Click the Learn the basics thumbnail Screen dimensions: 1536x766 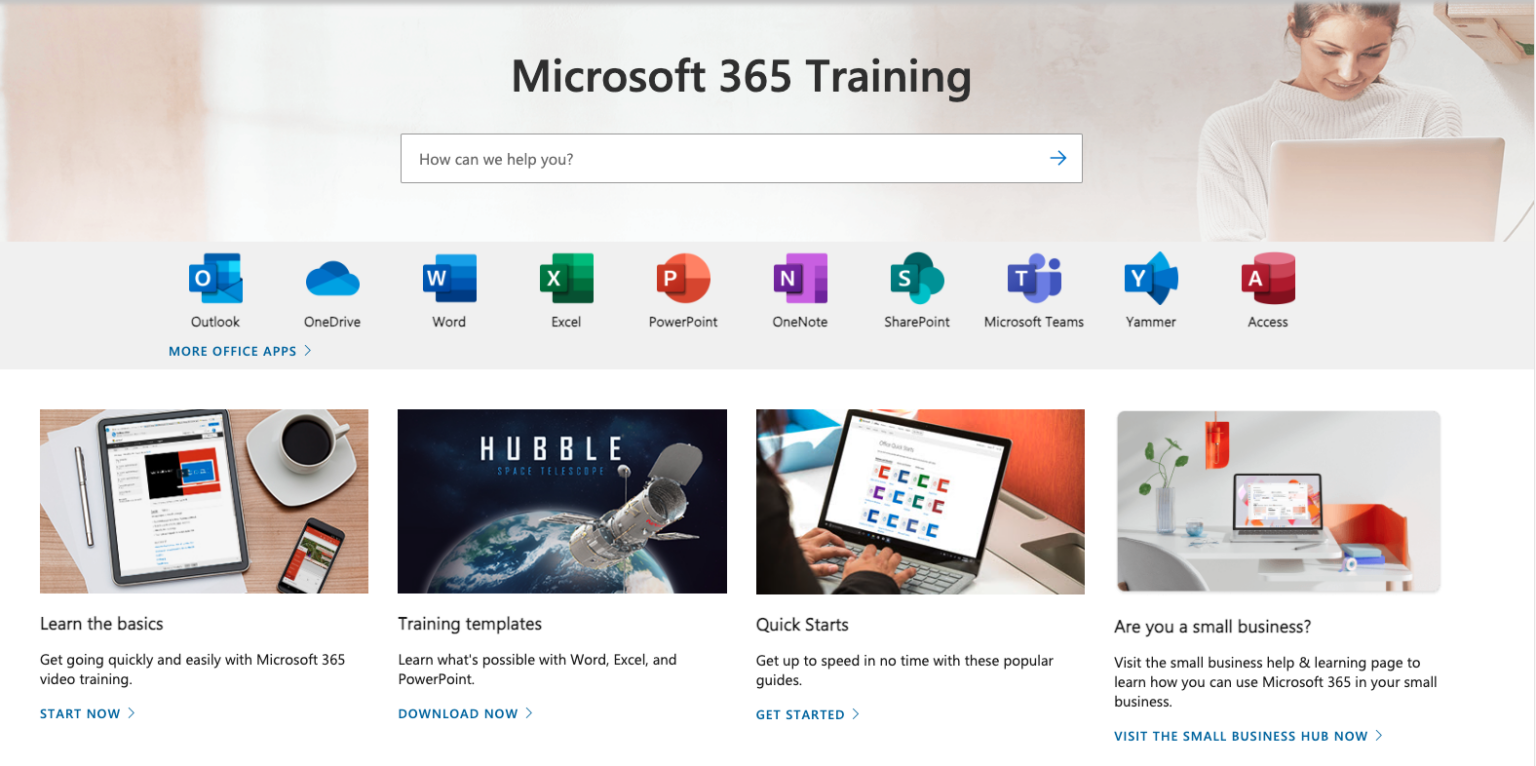pyautogui.click(x=204, y=500)
